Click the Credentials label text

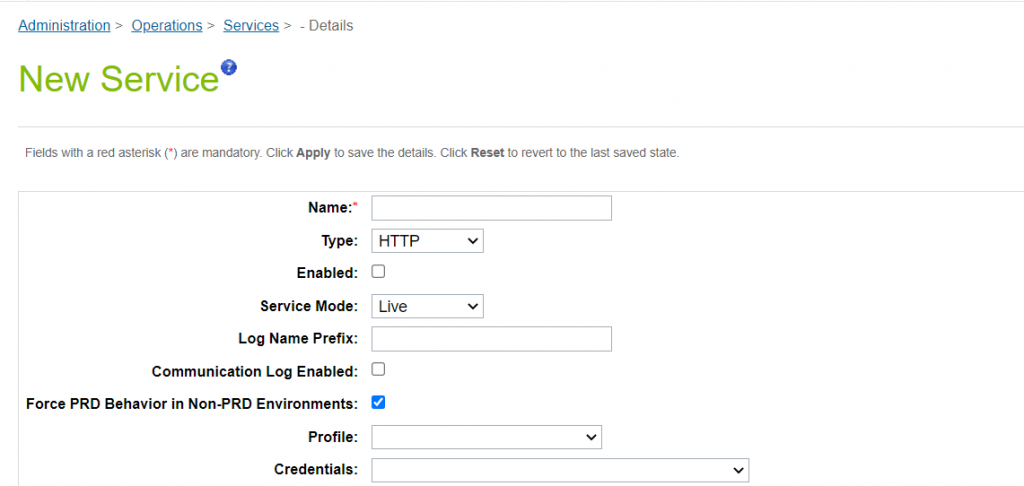point(316,470)
